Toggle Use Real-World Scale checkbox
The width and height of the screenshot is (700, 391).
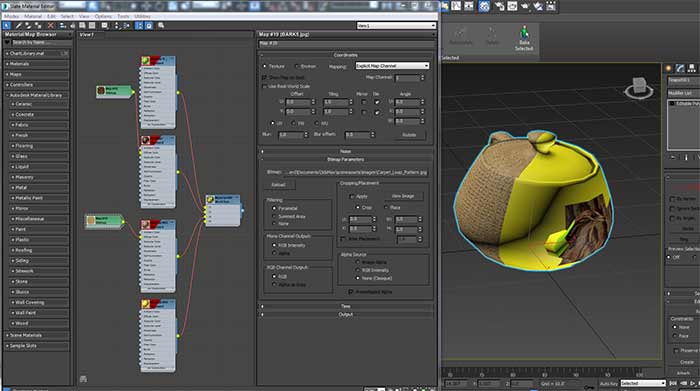point(264,86)
